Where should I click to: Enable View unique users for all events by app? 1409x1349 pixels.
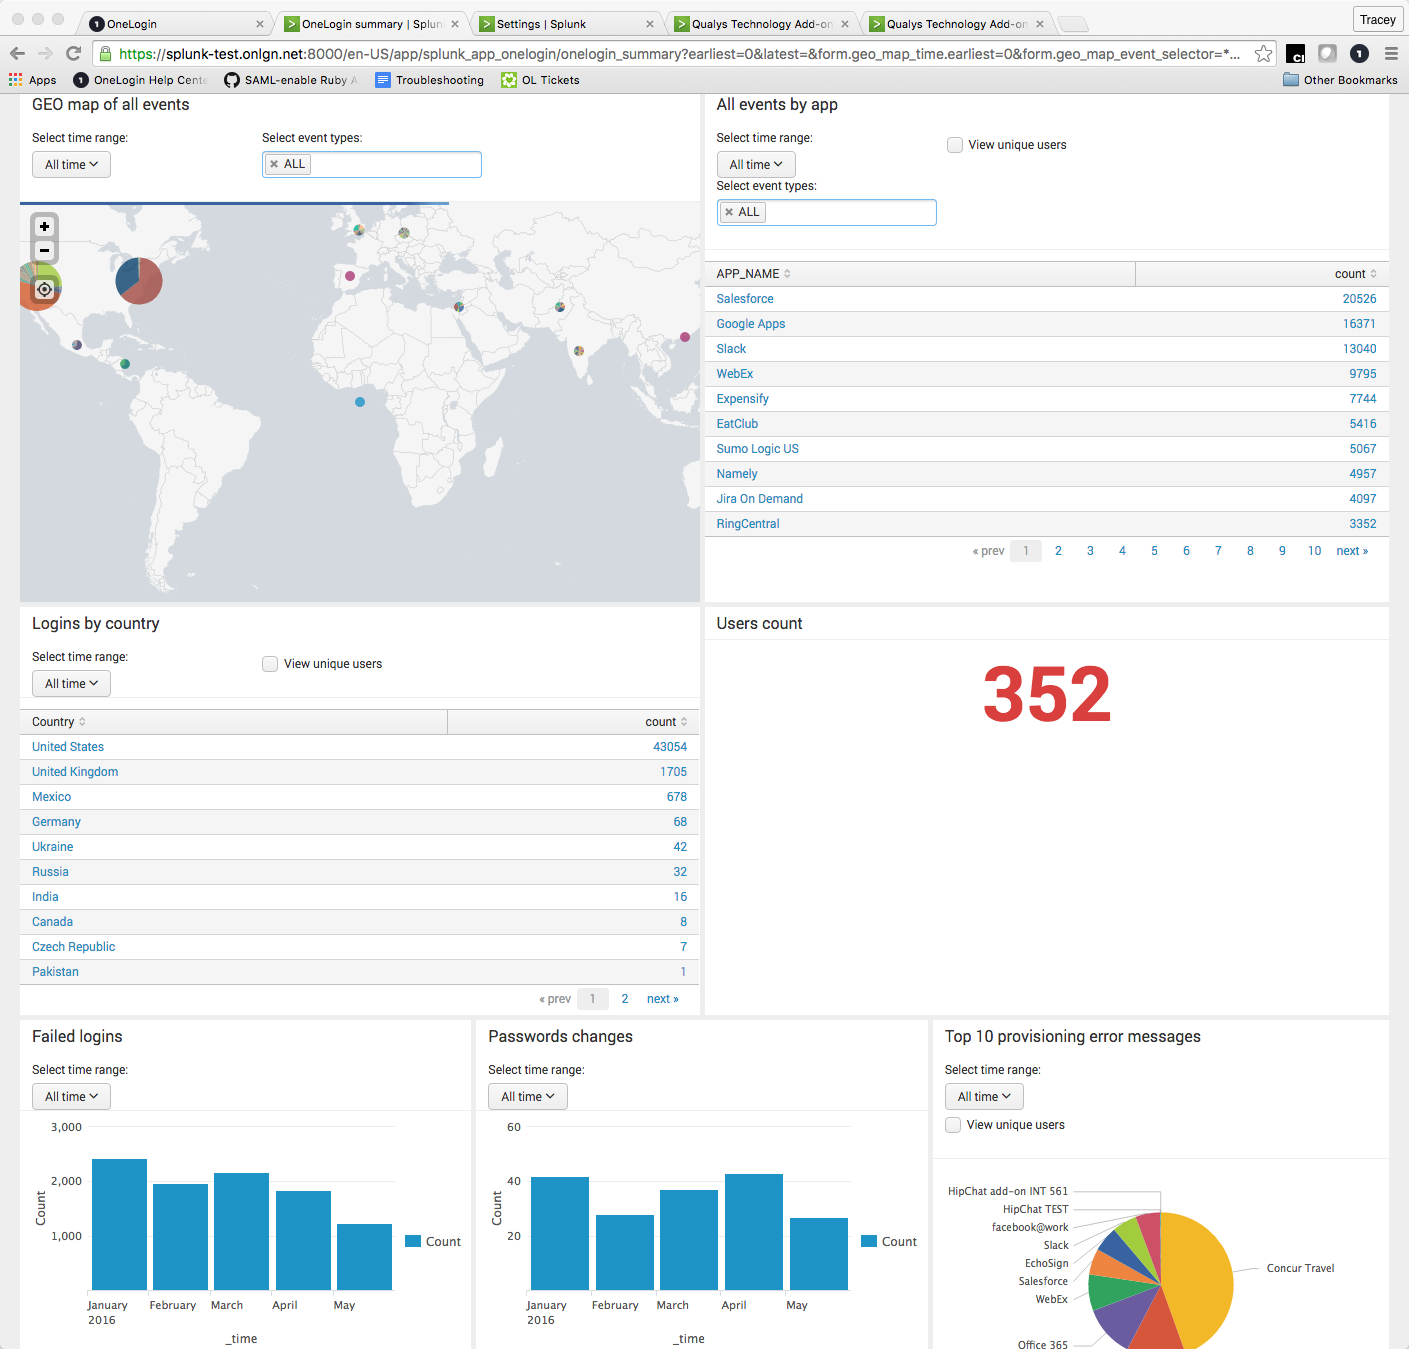click(955, 145)
